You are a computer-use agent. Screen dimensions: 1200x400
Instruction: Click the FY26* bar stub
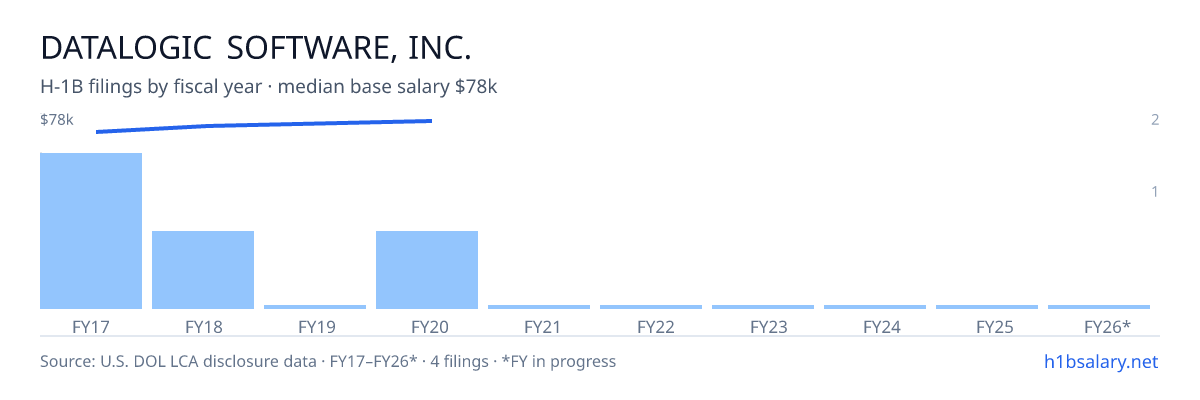click(x=1099, y=307)
